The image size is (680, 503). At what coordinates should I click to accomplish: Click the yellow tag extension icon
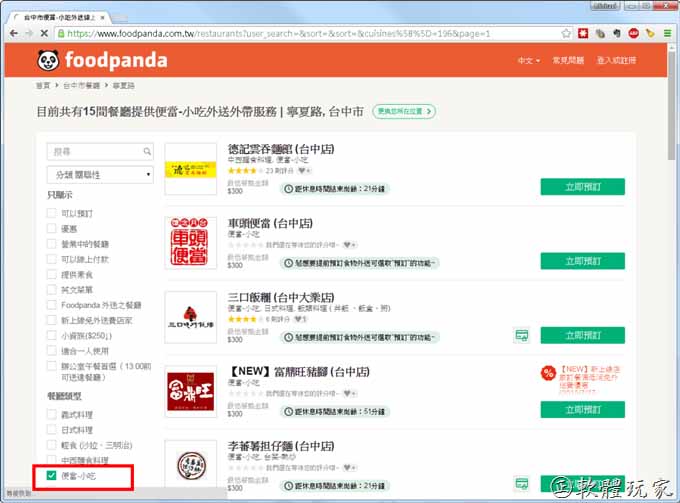[x=650, y=33]
